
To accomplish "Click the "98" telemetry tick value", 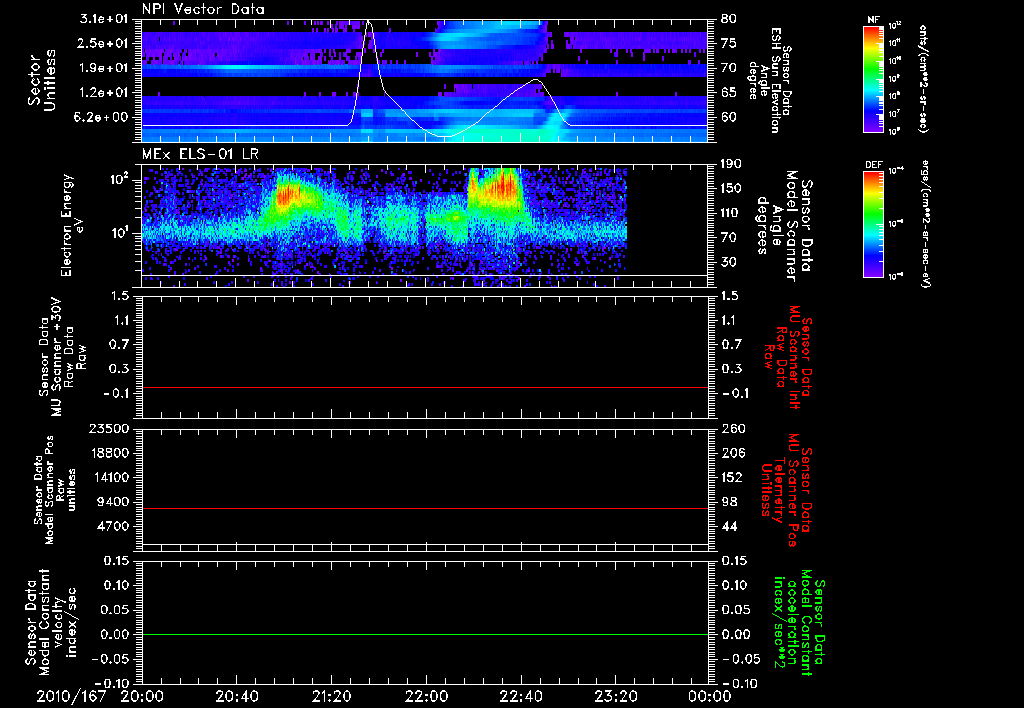I will point(729,502).
